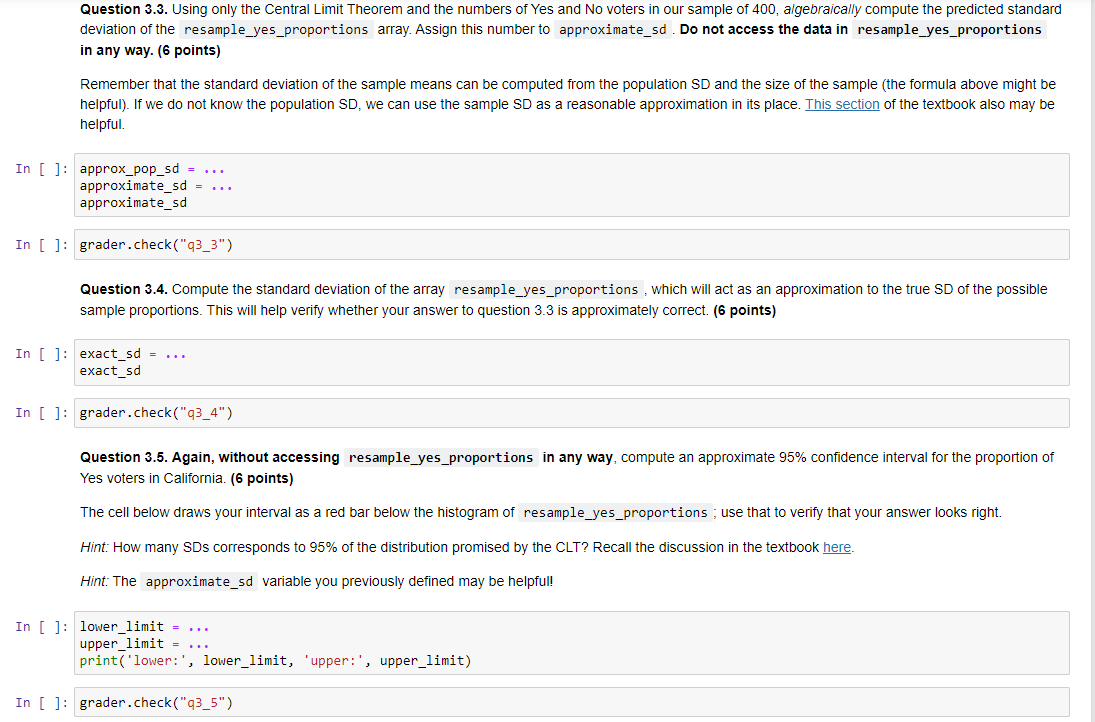1095x722 pixels.
Task: Click the "approximate_sd = ..." code line
Action: click(x=156, y=186)
